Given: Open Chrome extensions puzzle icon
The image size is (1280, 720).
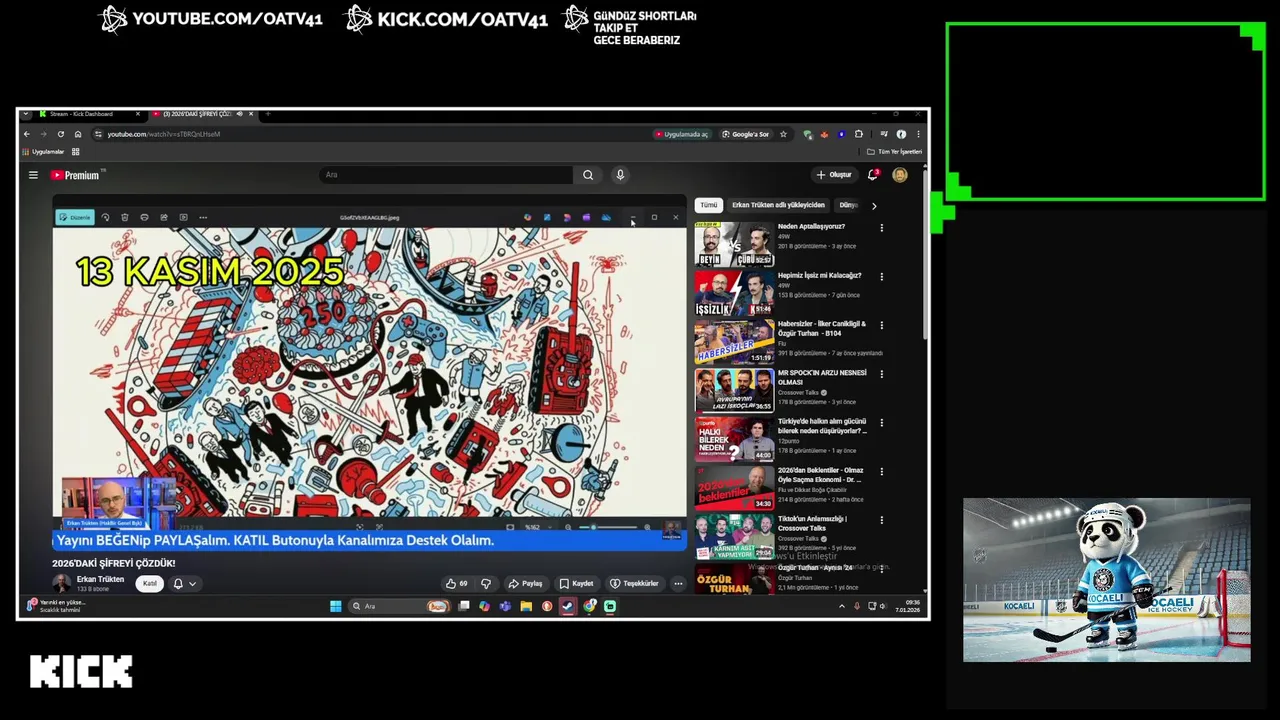Looking at the screenshot, I should tap(858, 134).
